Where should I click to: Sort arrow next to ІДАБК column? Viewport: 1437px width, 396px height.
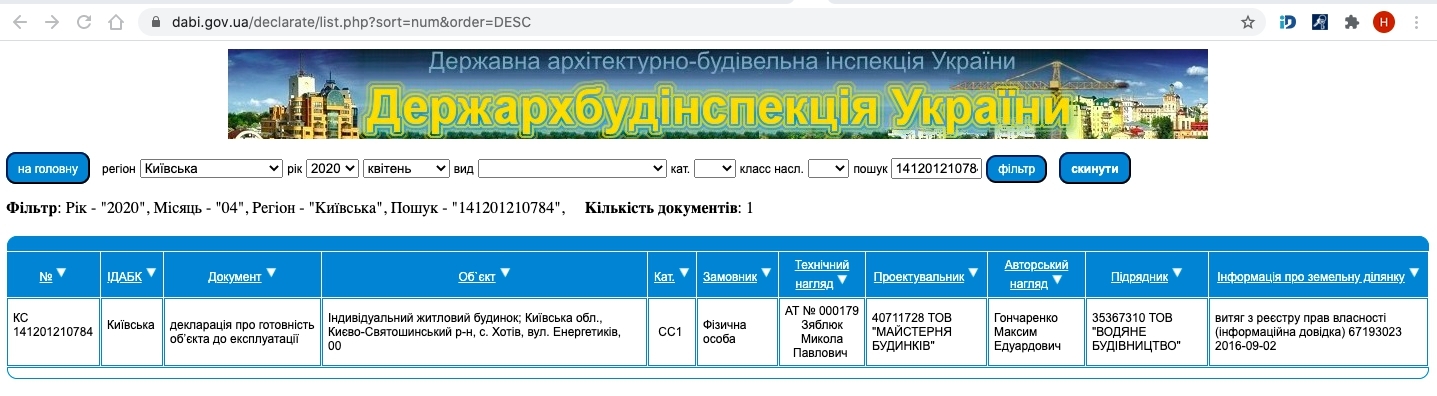[x=151, y=272]
